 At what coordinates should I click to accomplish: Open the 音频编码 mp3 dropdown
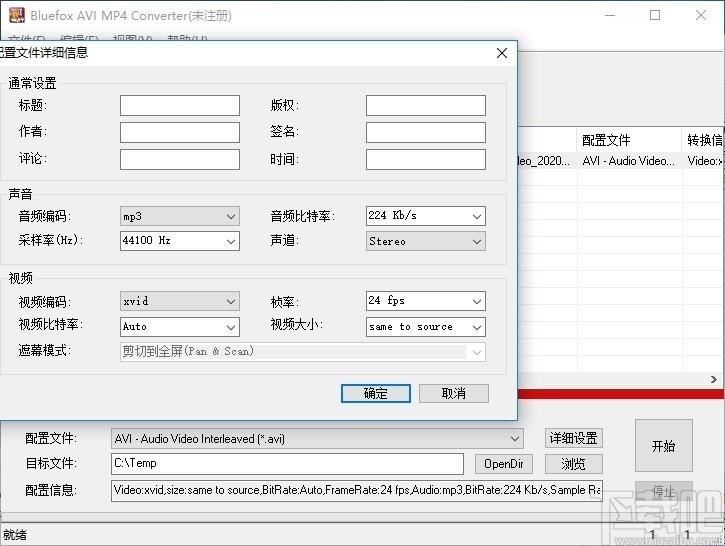point(180,216)
